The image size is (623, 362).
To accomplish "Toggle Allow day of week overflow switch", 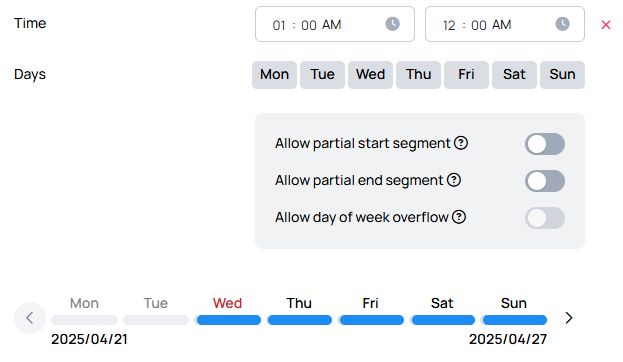I will pyautogui.click(x=545, y=218).
